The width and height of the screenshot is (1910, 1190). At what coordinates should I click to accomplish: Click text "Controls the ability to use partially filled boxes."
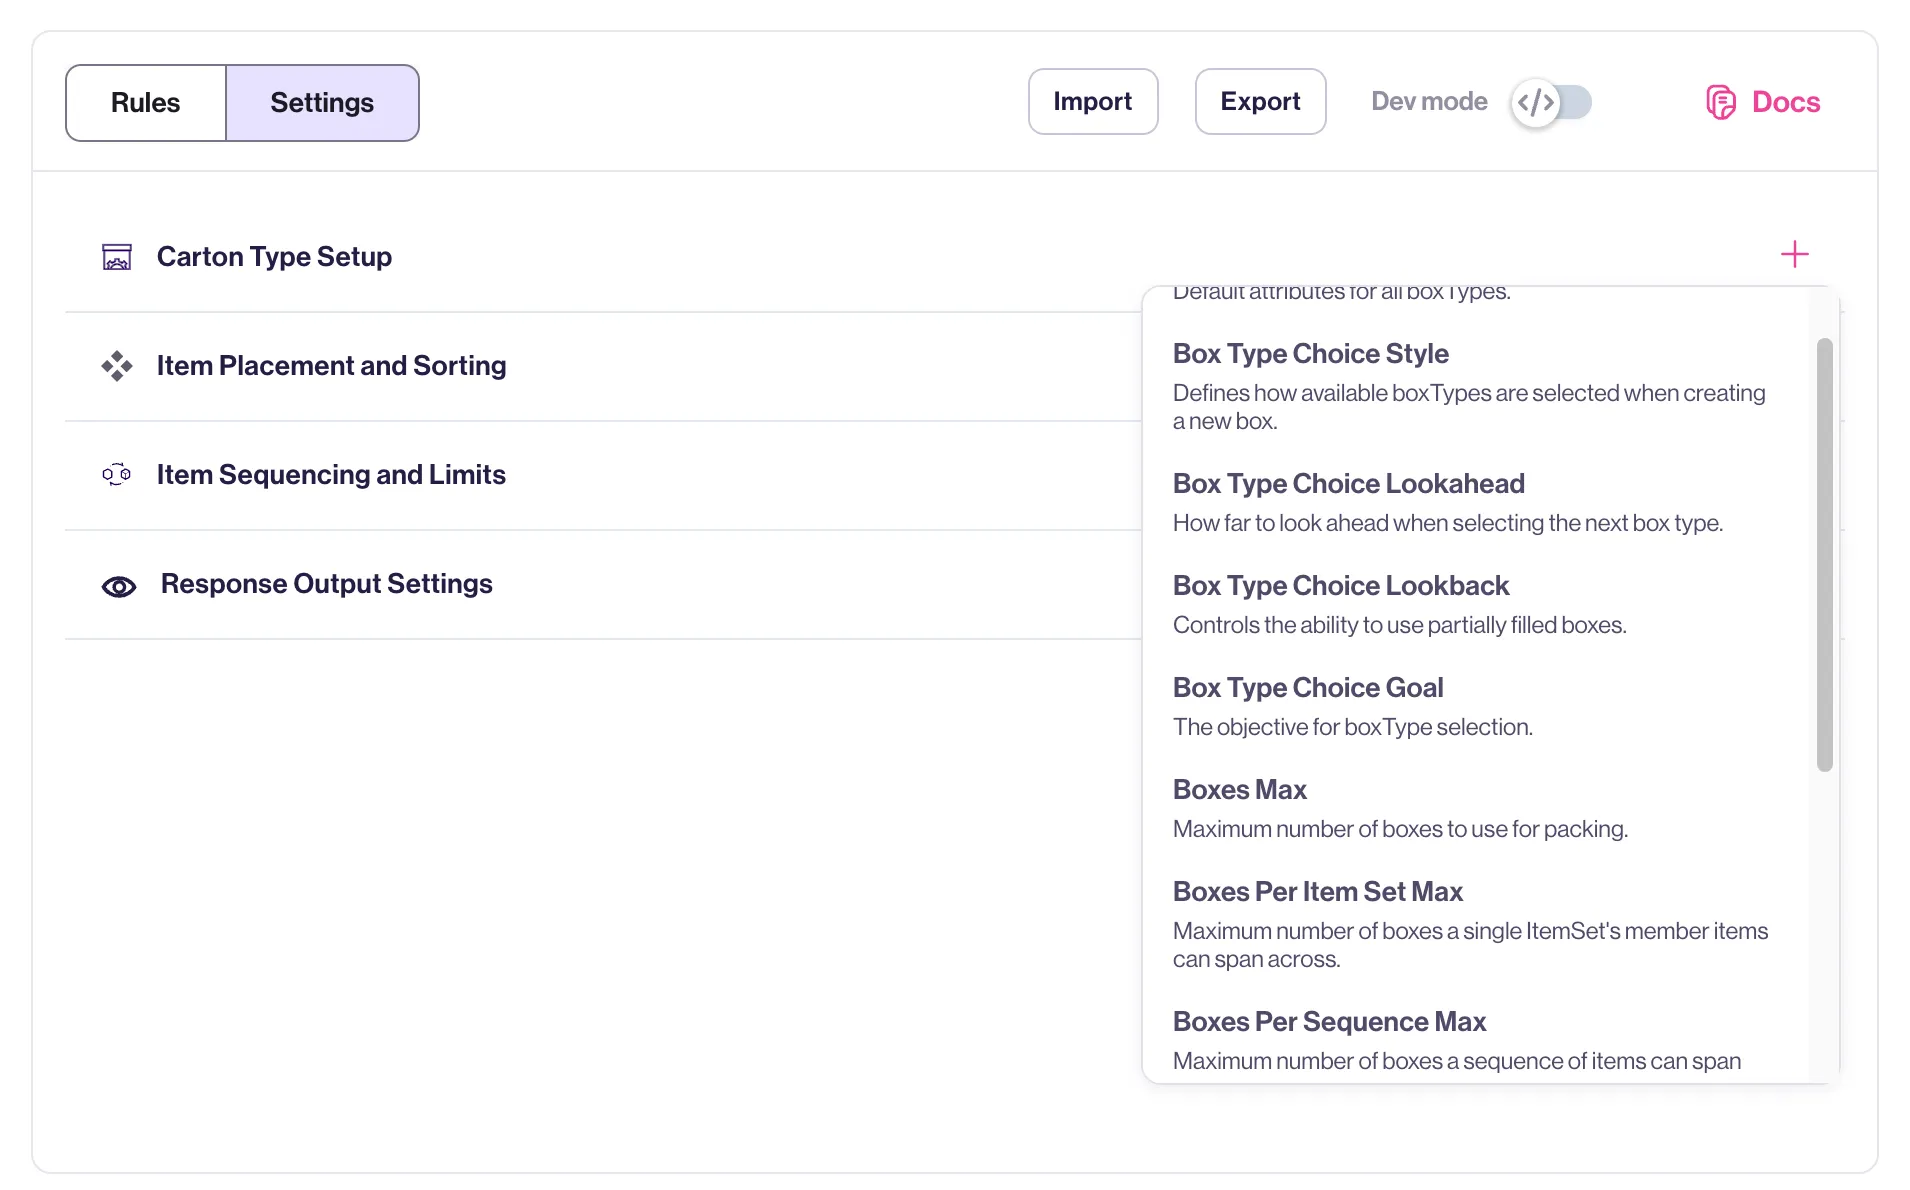[x=1399, y=625]
